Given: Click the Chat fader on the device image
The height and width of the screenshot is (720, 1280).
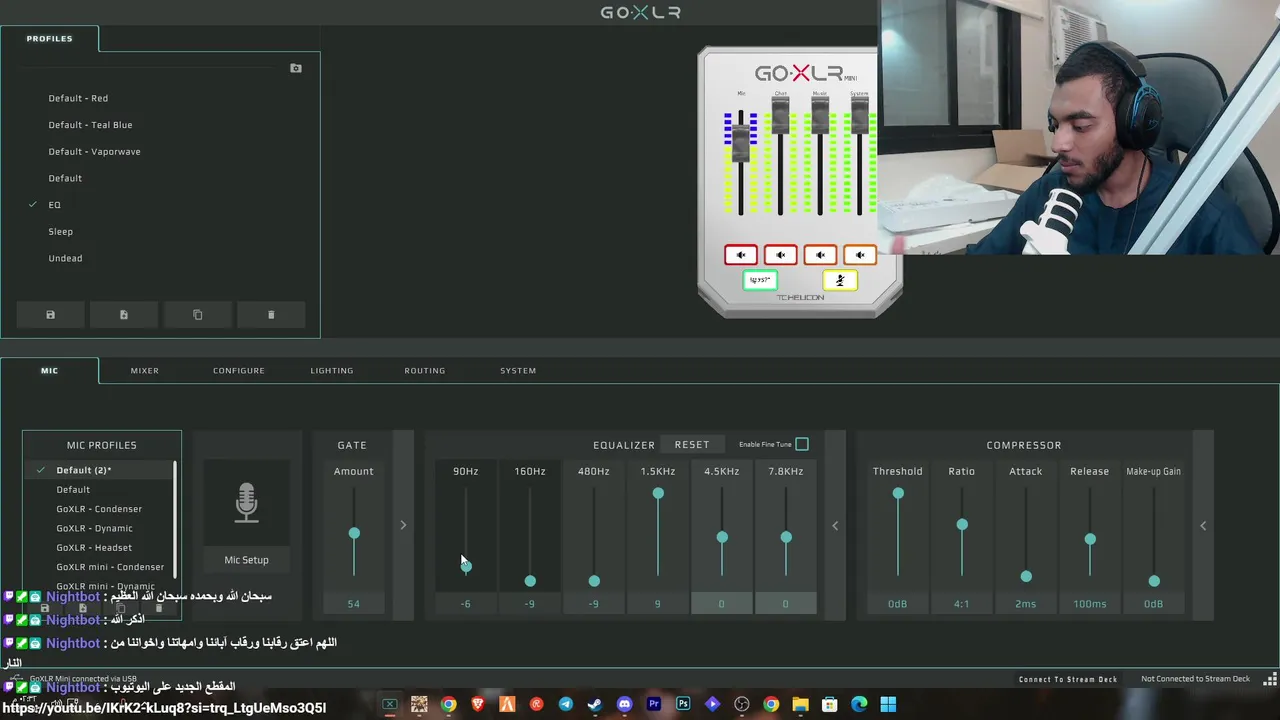Looking at the screenshot, I should tap(780, 114).
